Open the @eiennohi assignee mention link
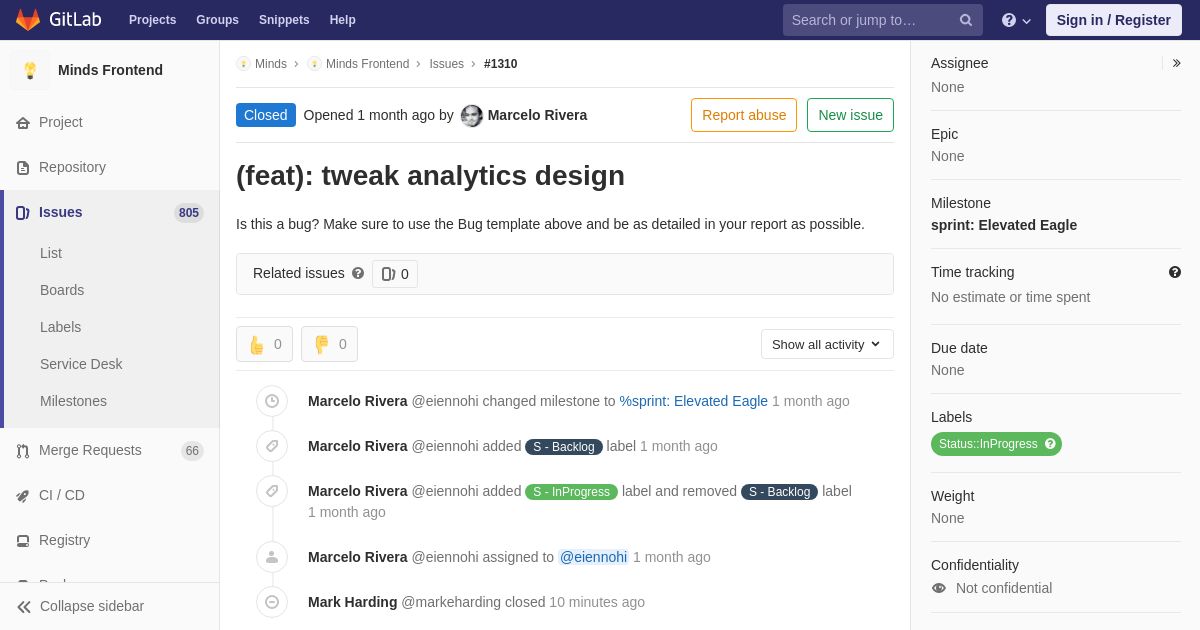The image size is (1200, 630). click(593, 557)
